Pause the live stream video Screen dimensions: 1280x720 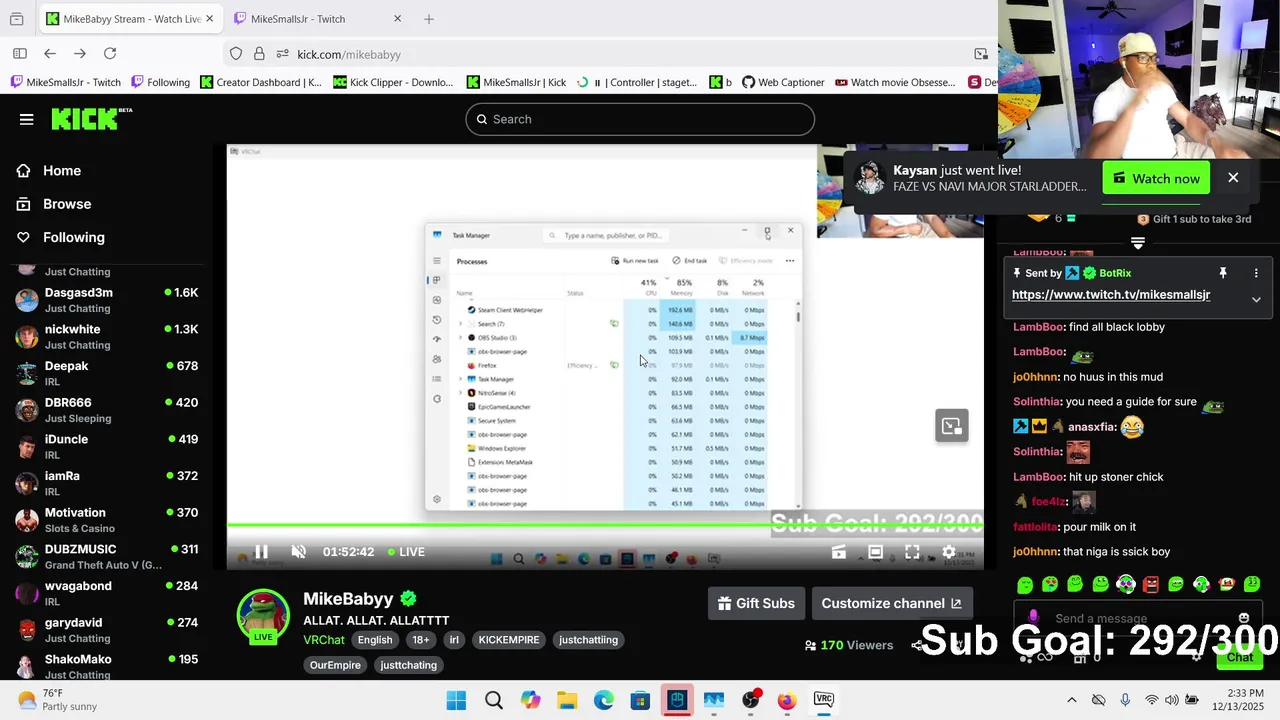(x=261, y=552)
